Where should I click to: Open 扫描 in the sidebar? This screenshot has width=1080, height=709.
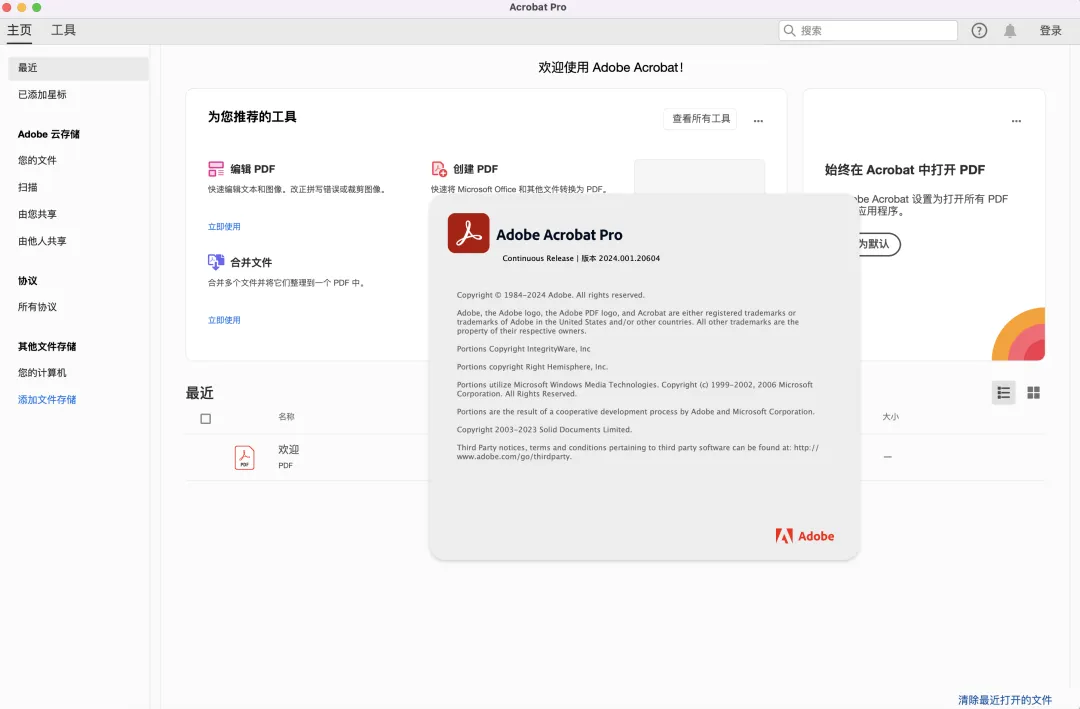tap(28, 187)
